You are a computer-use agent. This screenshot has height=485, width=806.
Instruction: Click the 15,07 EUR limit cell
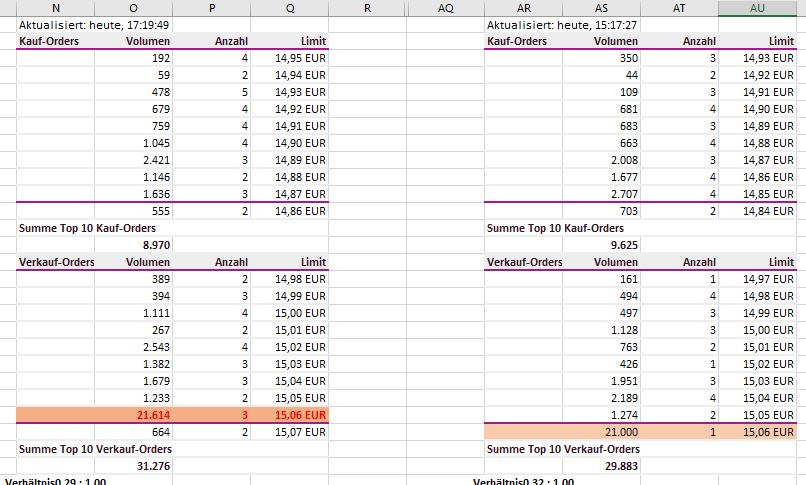click(x=290, y=431)
